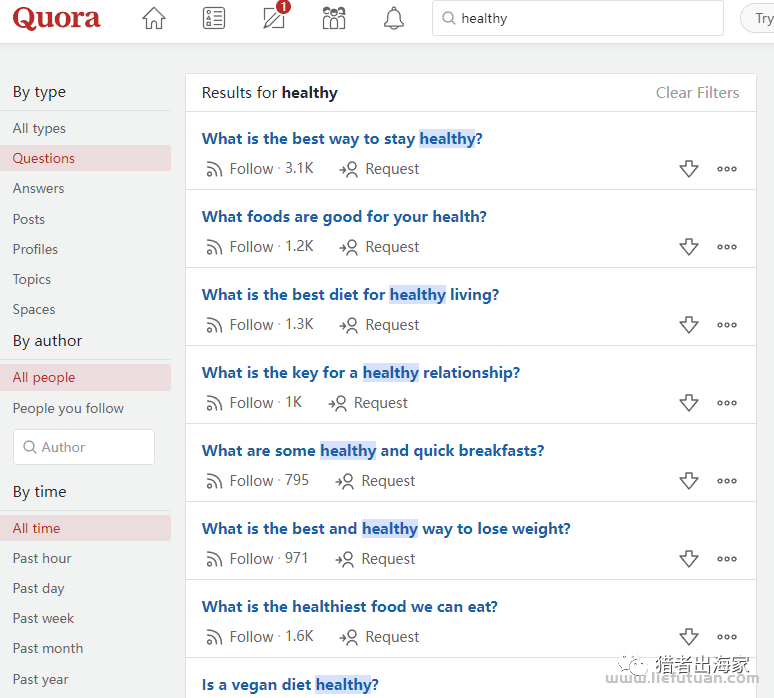Downvote 'key for a healthy relationship' question
This screenshot has width=774, height=698.
(689, 403)
